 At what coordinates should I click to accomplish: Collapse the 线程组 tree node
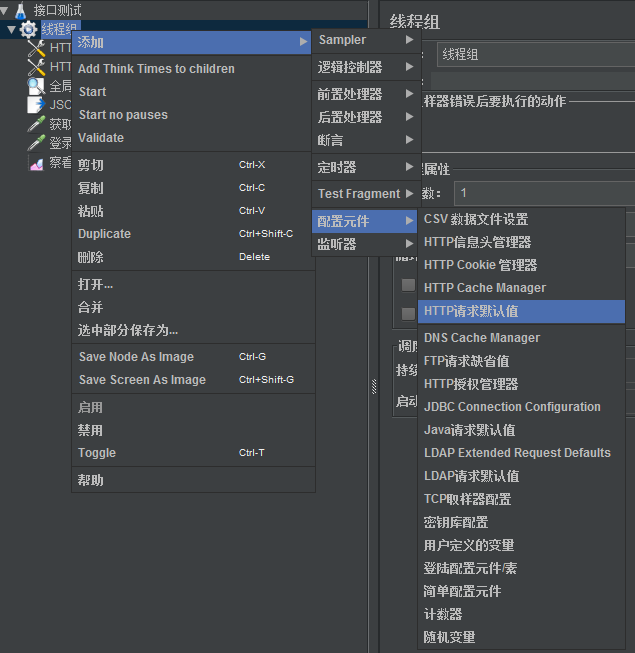(12, 29)
